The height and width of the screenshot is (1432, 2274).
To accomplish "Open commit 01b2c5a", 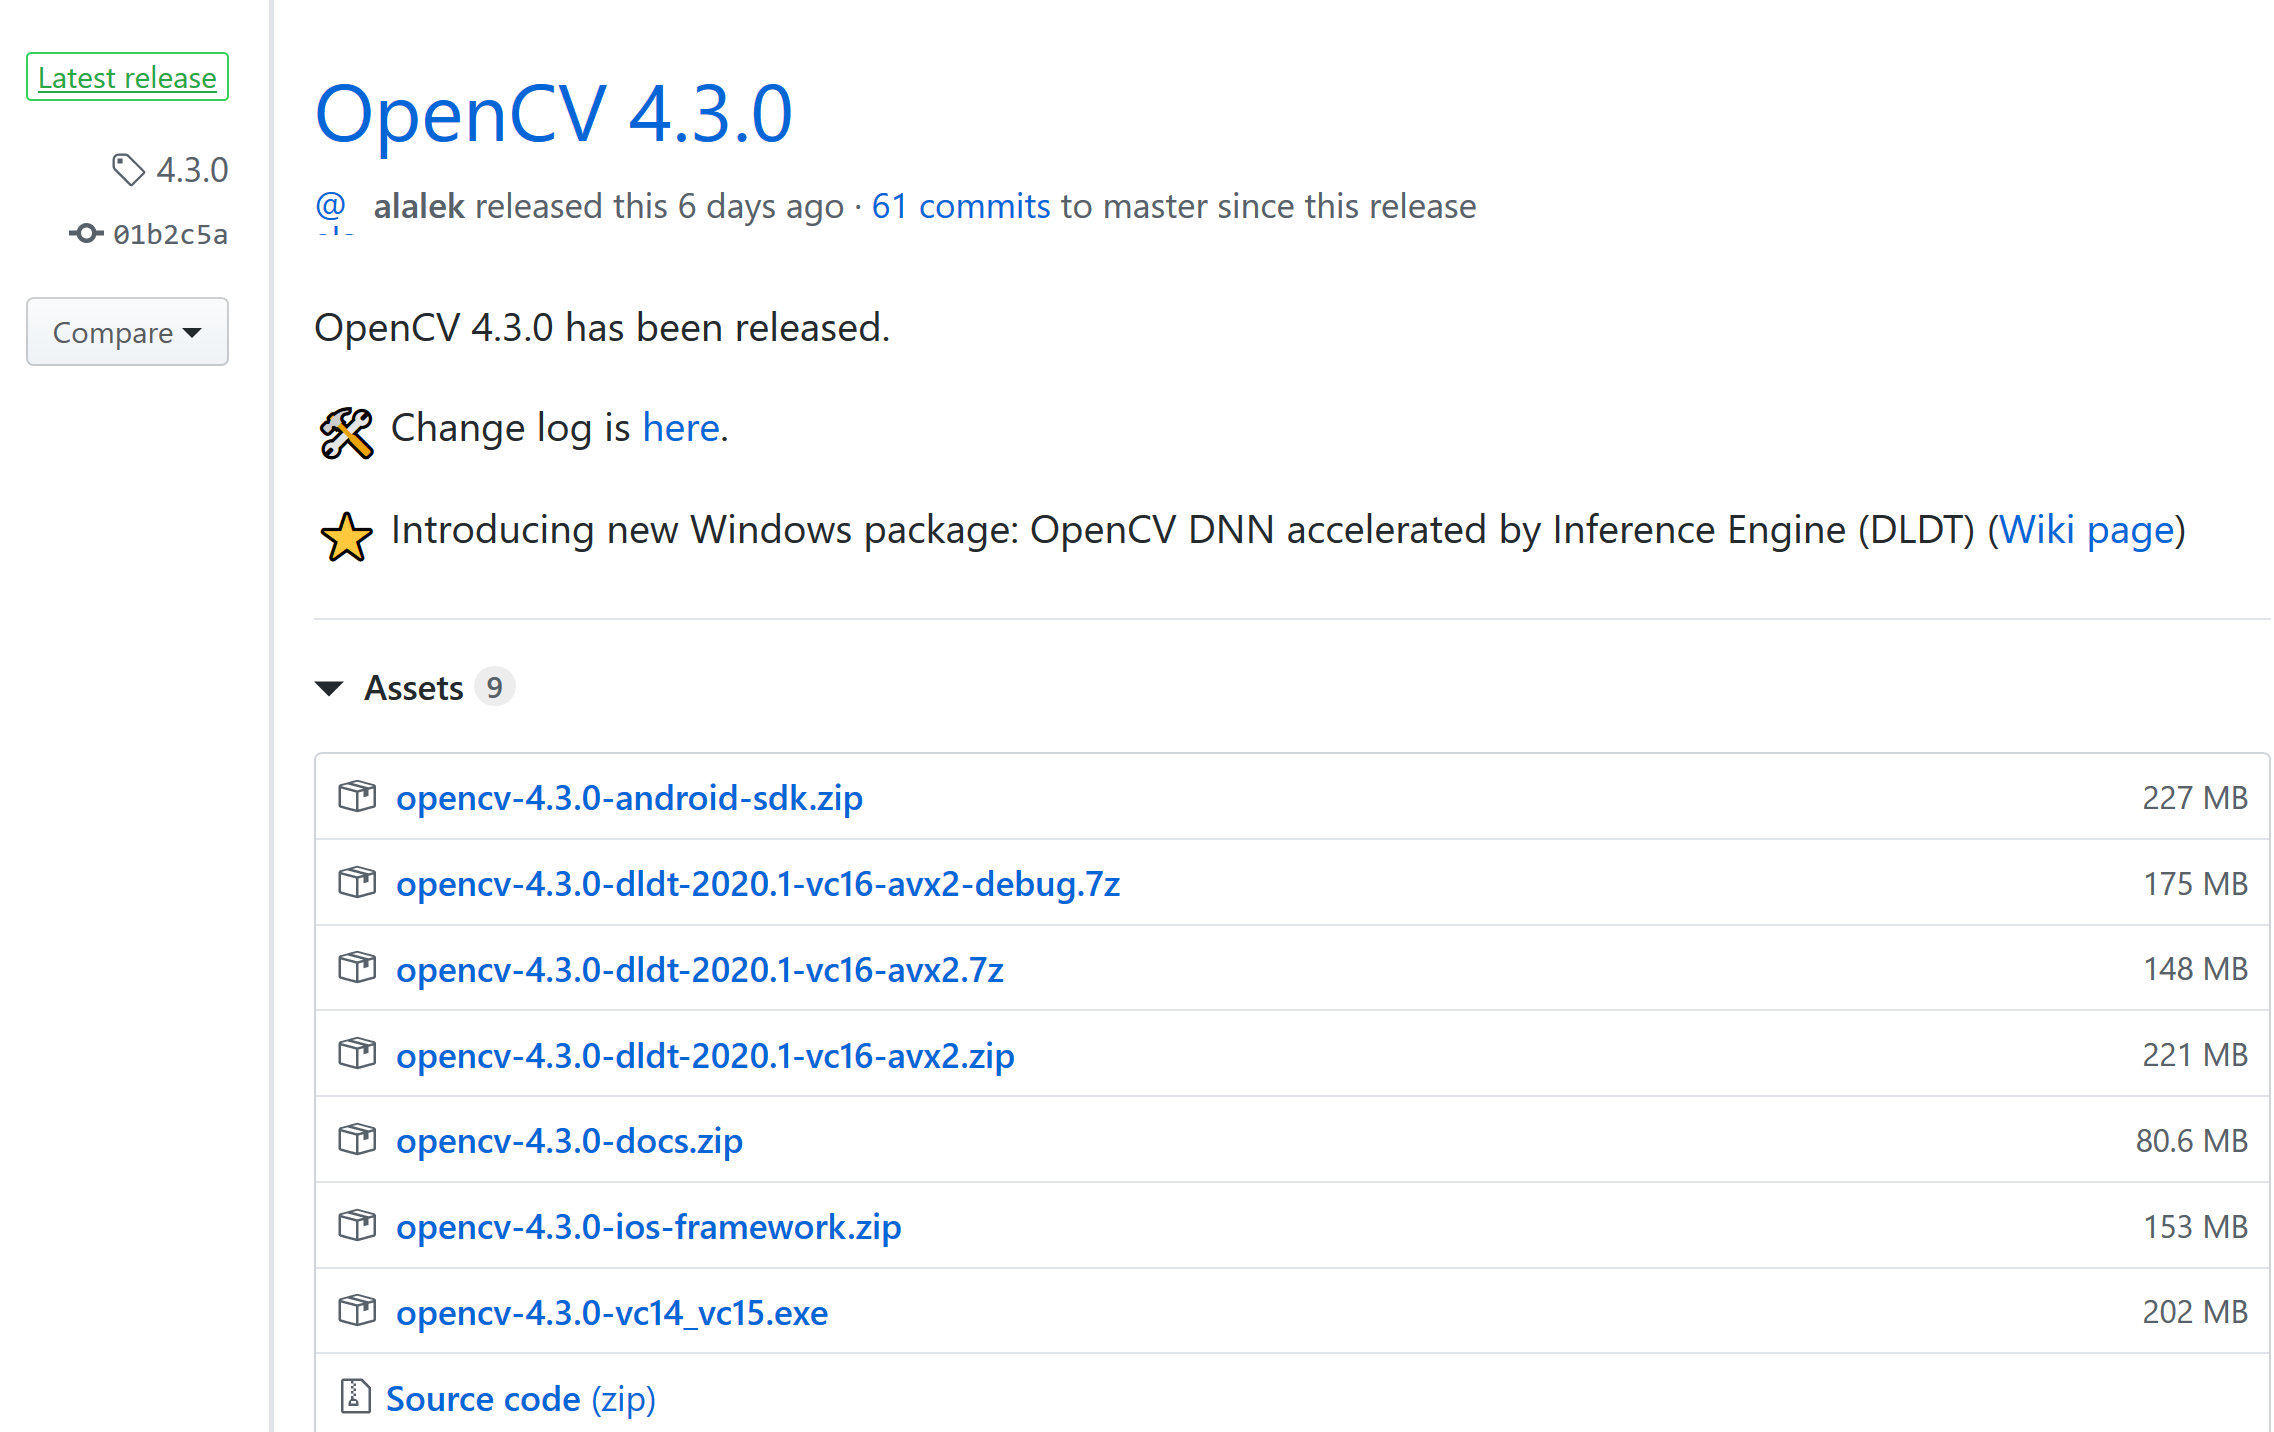I will coord(170,234).
